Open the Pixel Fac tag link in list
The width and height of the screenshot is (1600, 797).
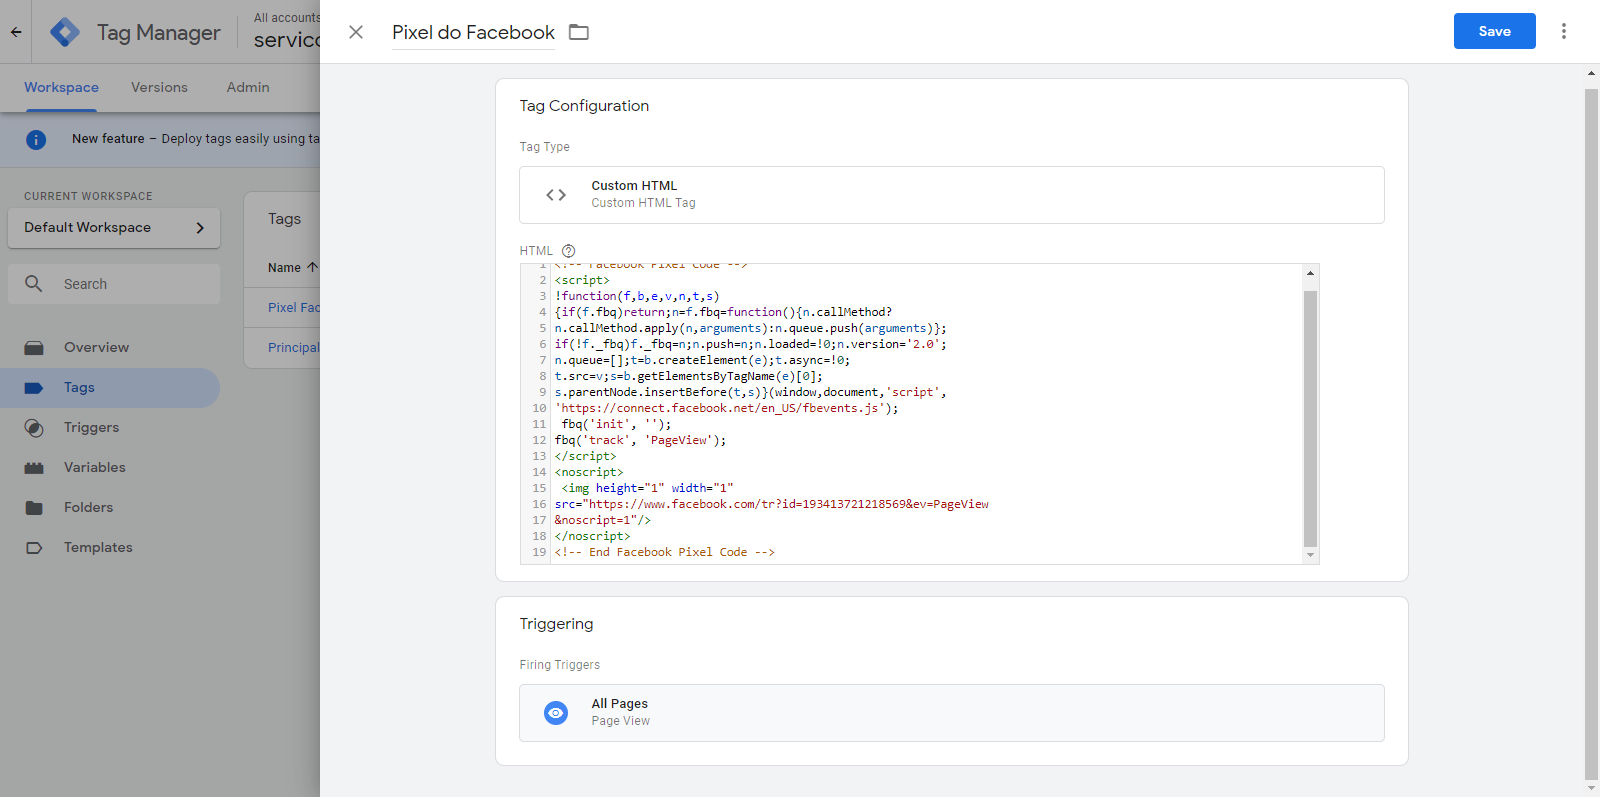click(x=294, y=308)
